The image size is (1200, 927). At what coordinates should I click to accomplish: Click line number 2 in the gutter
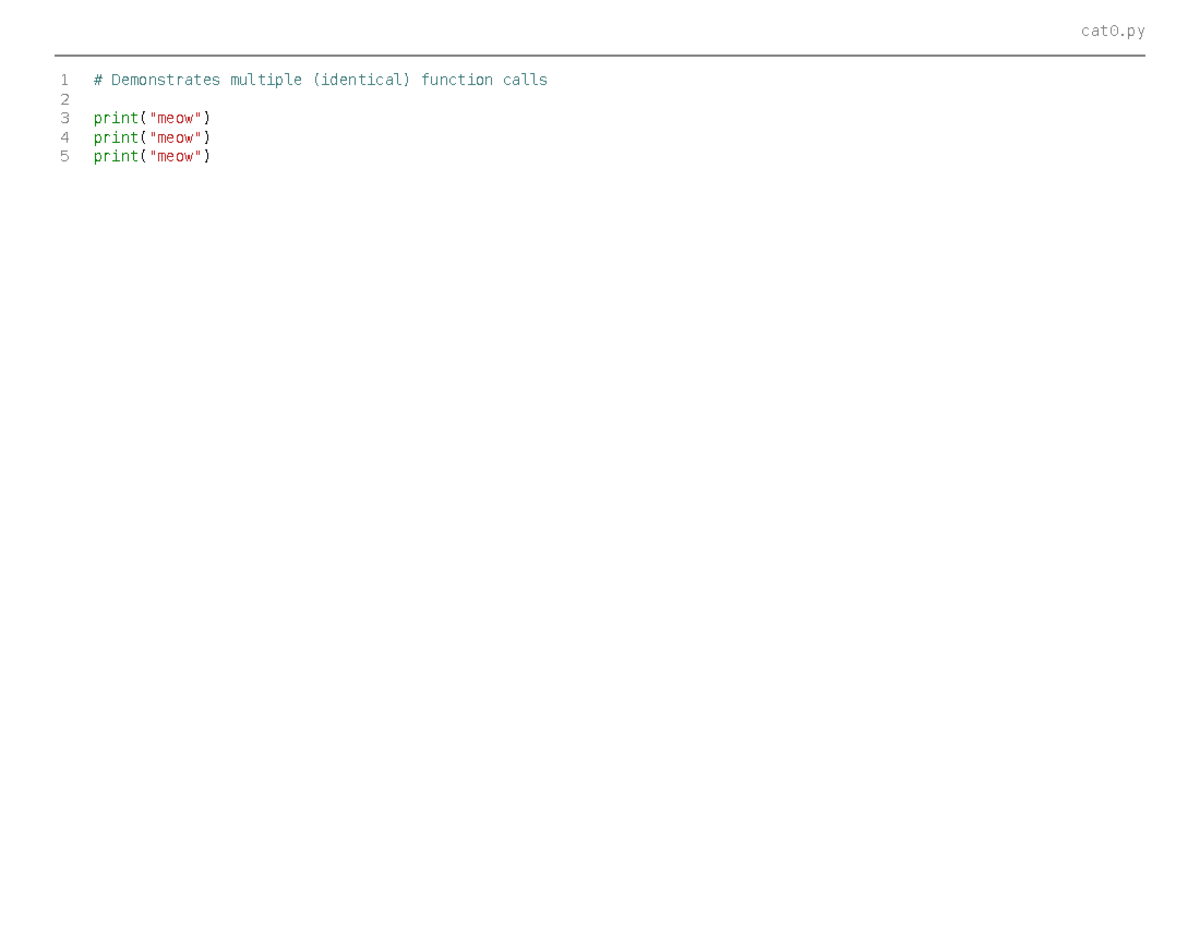coord(65,98)
